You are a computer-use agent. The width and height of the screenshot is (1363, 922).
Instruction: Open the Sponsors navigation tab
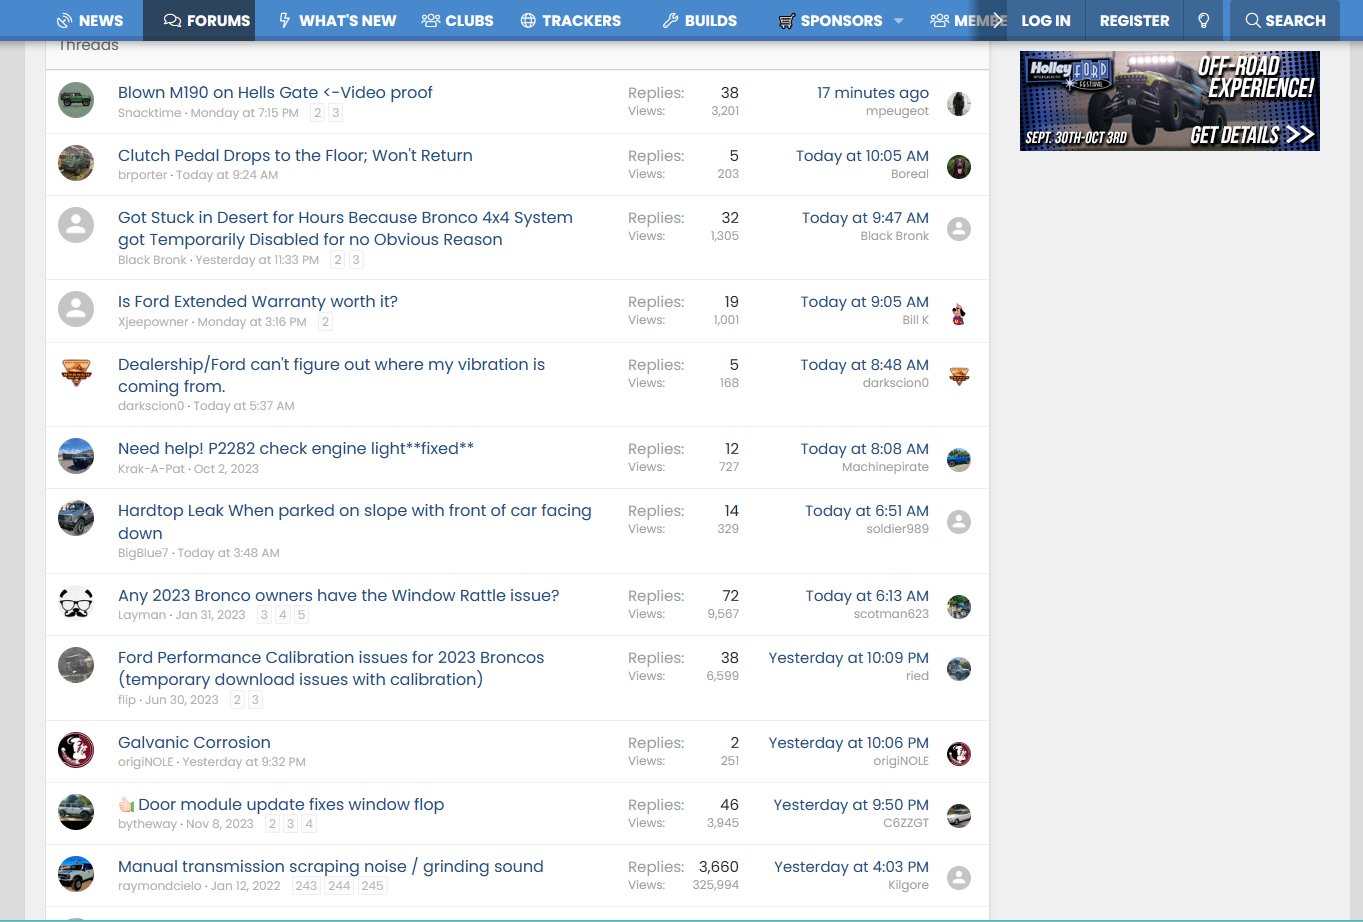pos(831,20)
